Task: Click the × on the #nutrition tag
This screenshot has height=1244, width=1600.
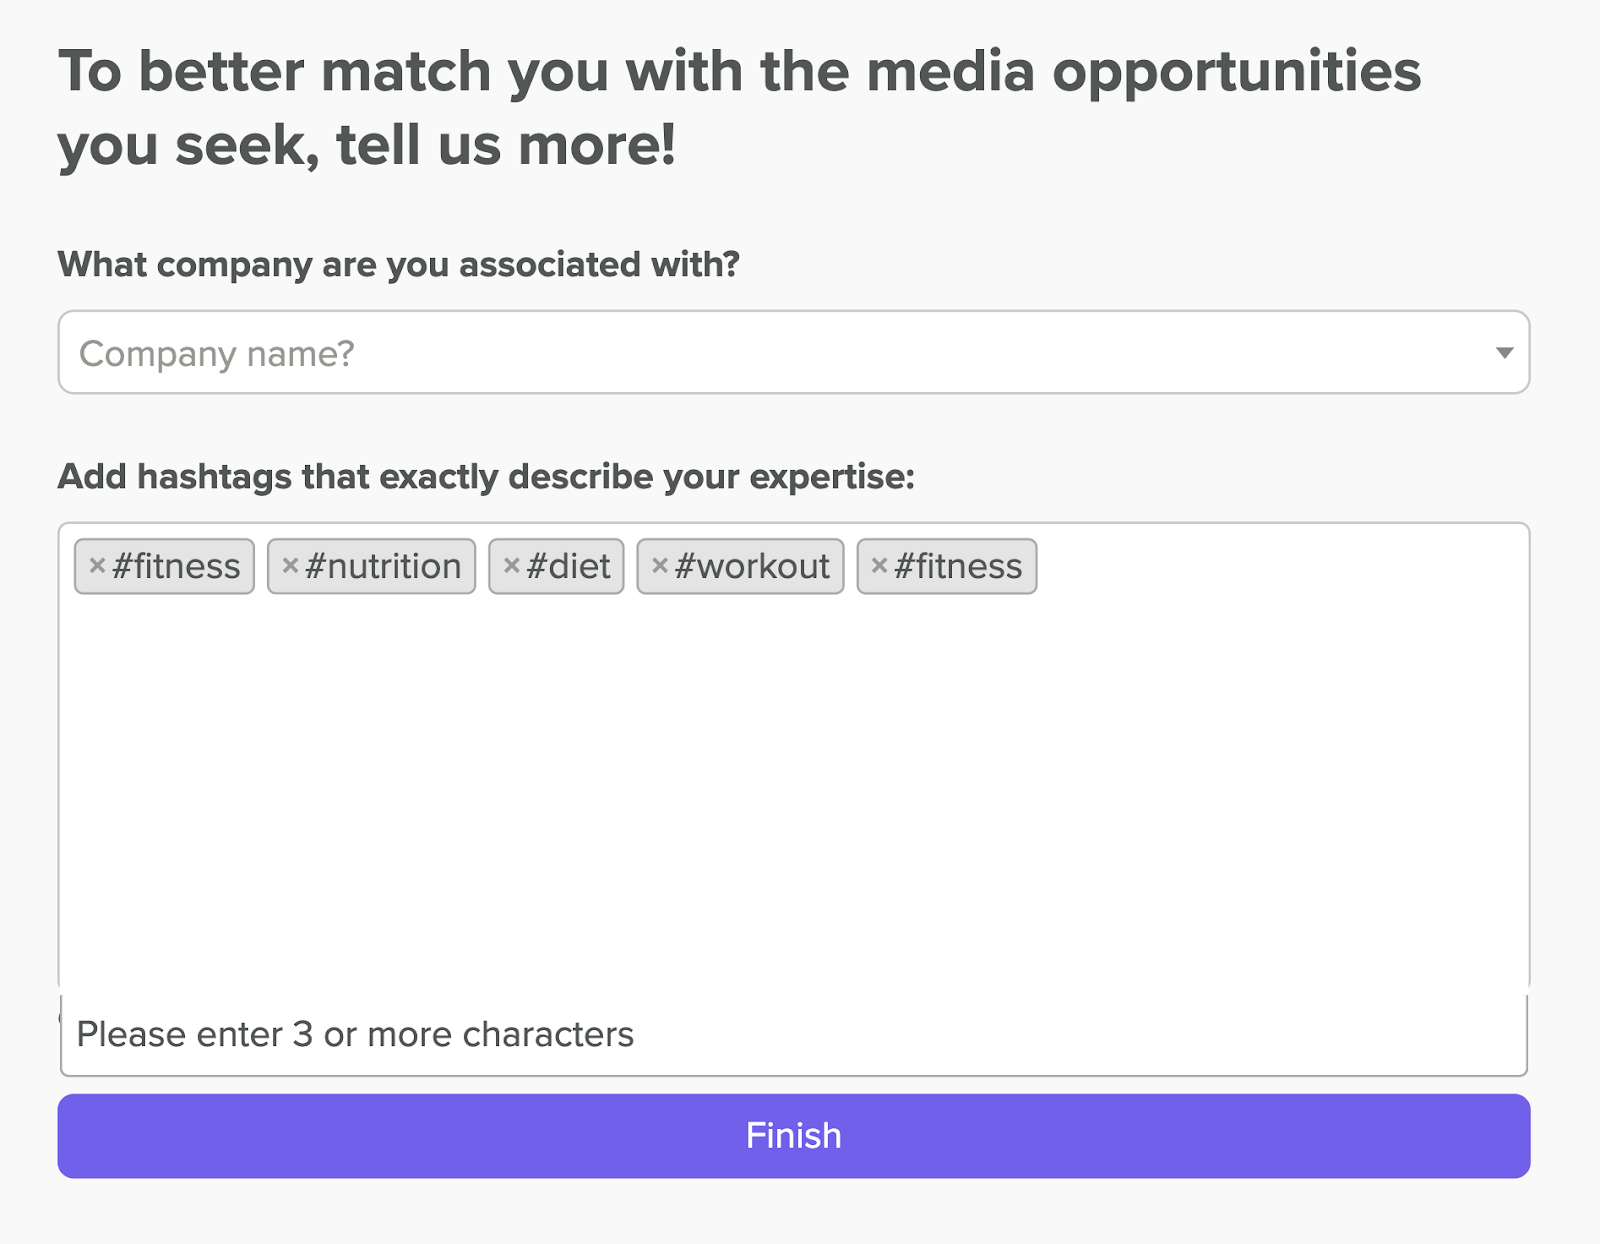Action: click(291, 565)
